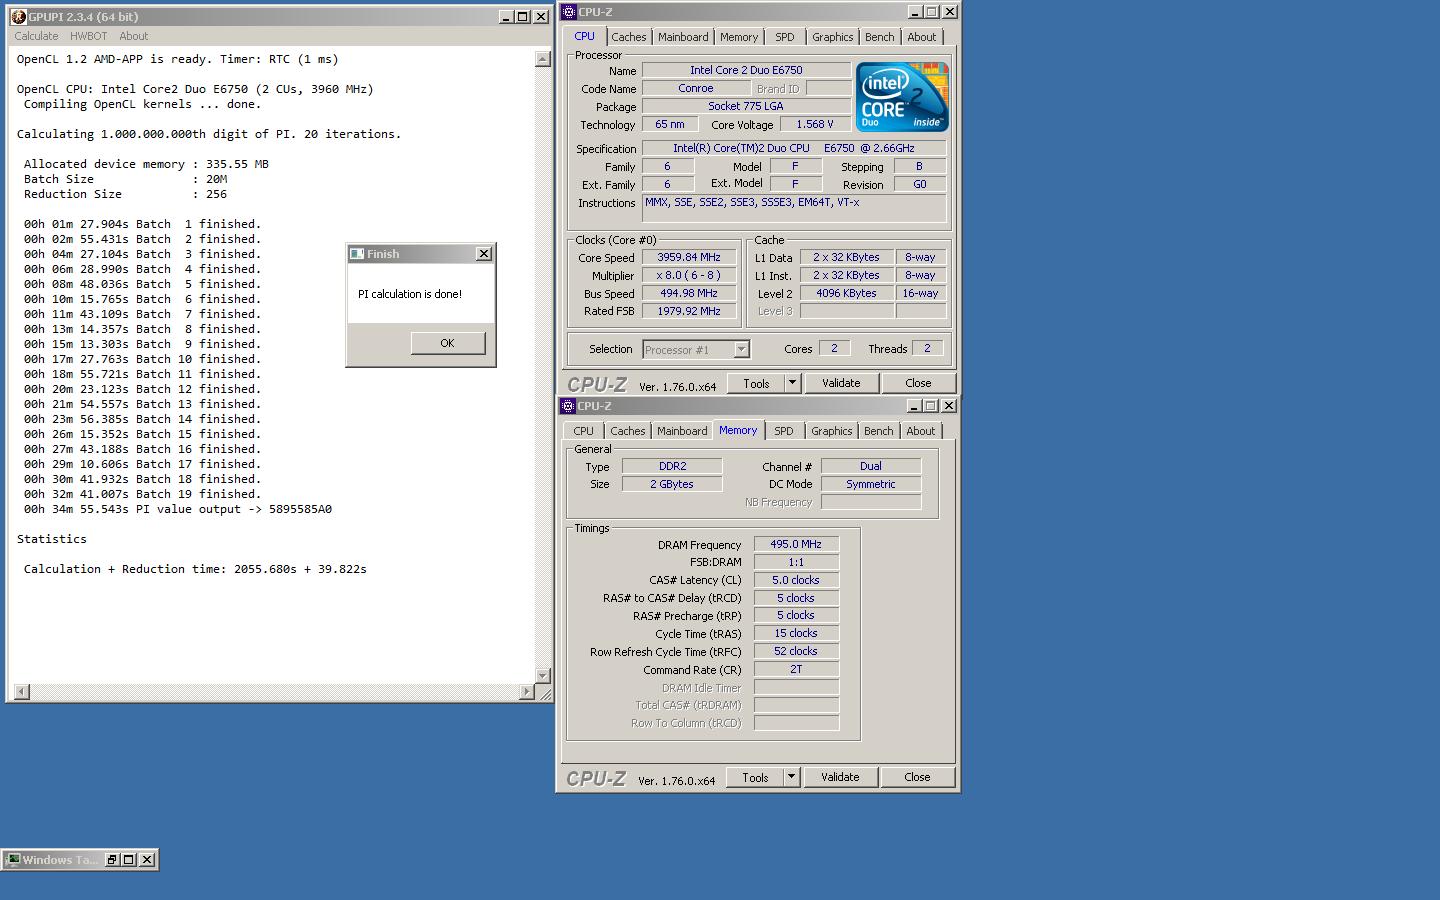Click the Code Name Conroe value

point(695,88)
